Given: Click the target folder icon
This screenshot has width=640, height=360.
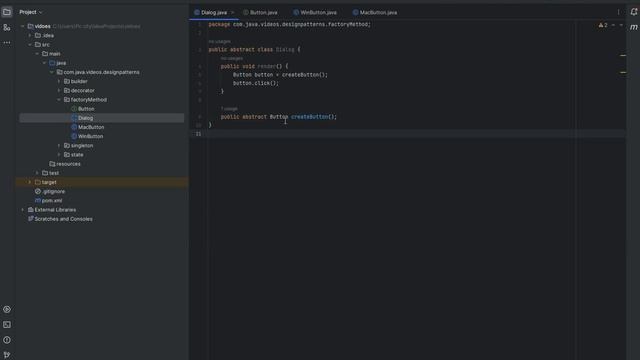Looking at the screenshot, I should [38, 182].
